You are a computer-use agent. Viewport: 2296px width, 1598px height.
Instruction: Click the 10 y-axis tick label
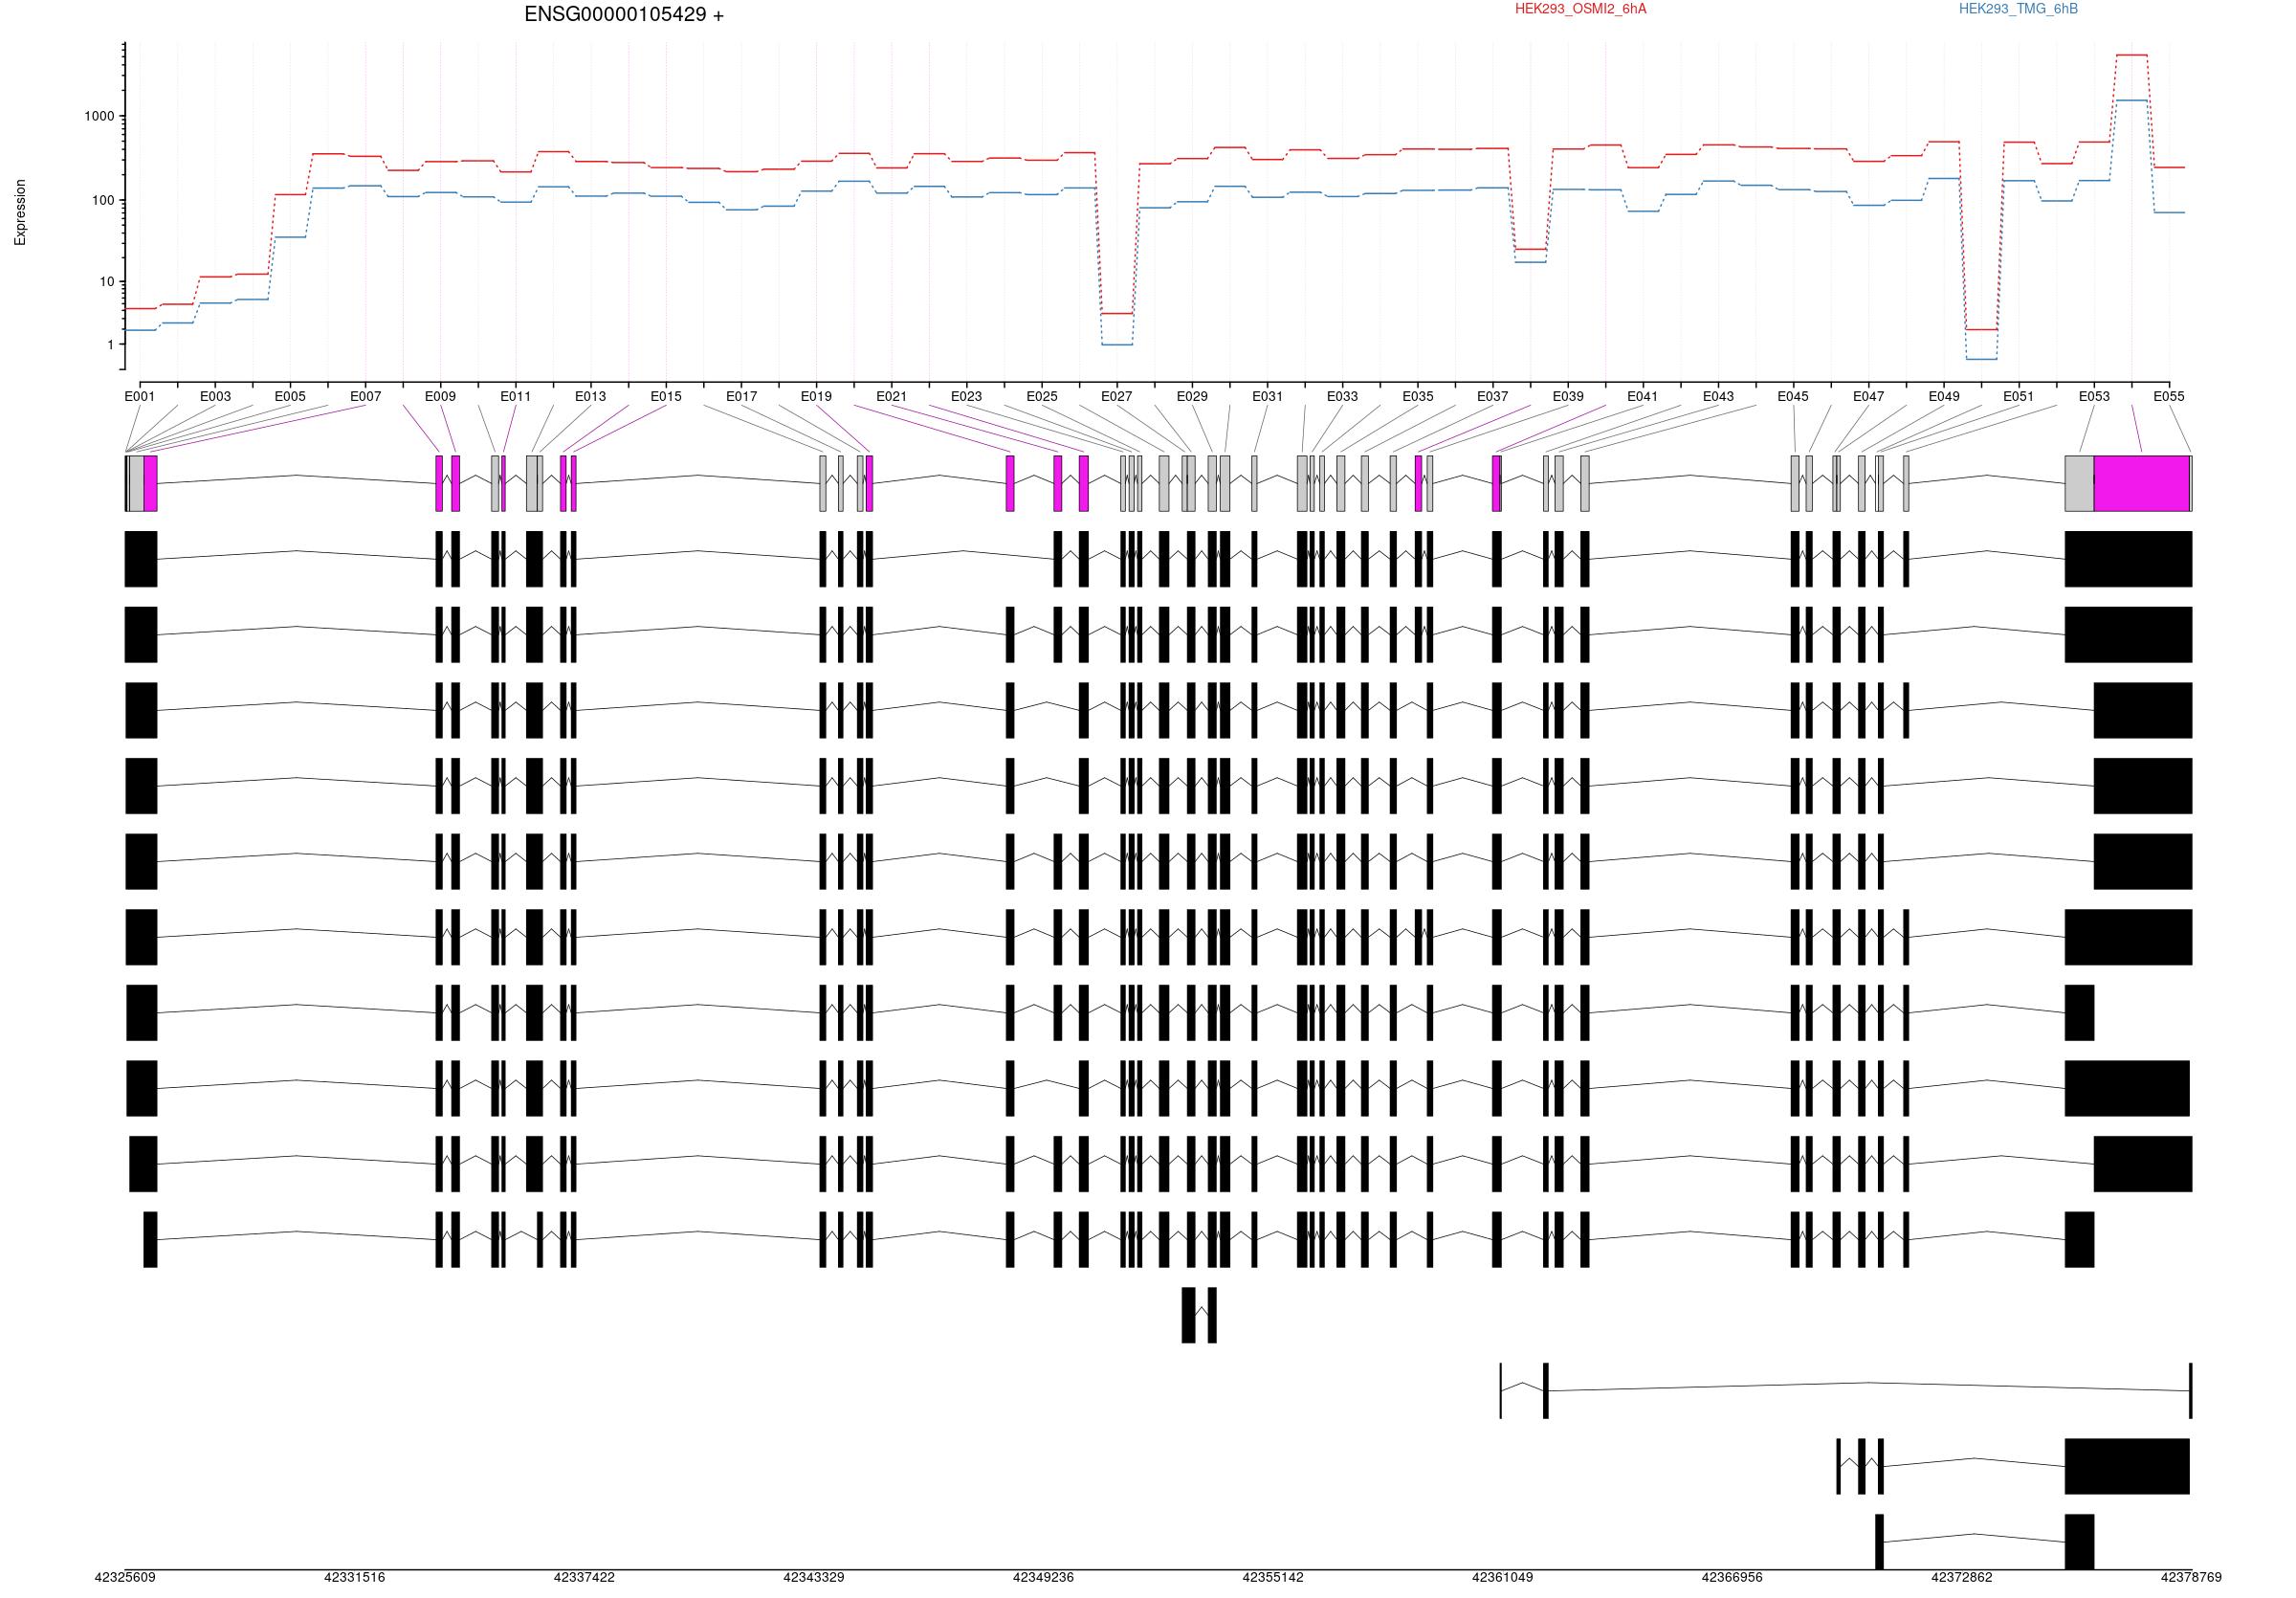(107, 282)
